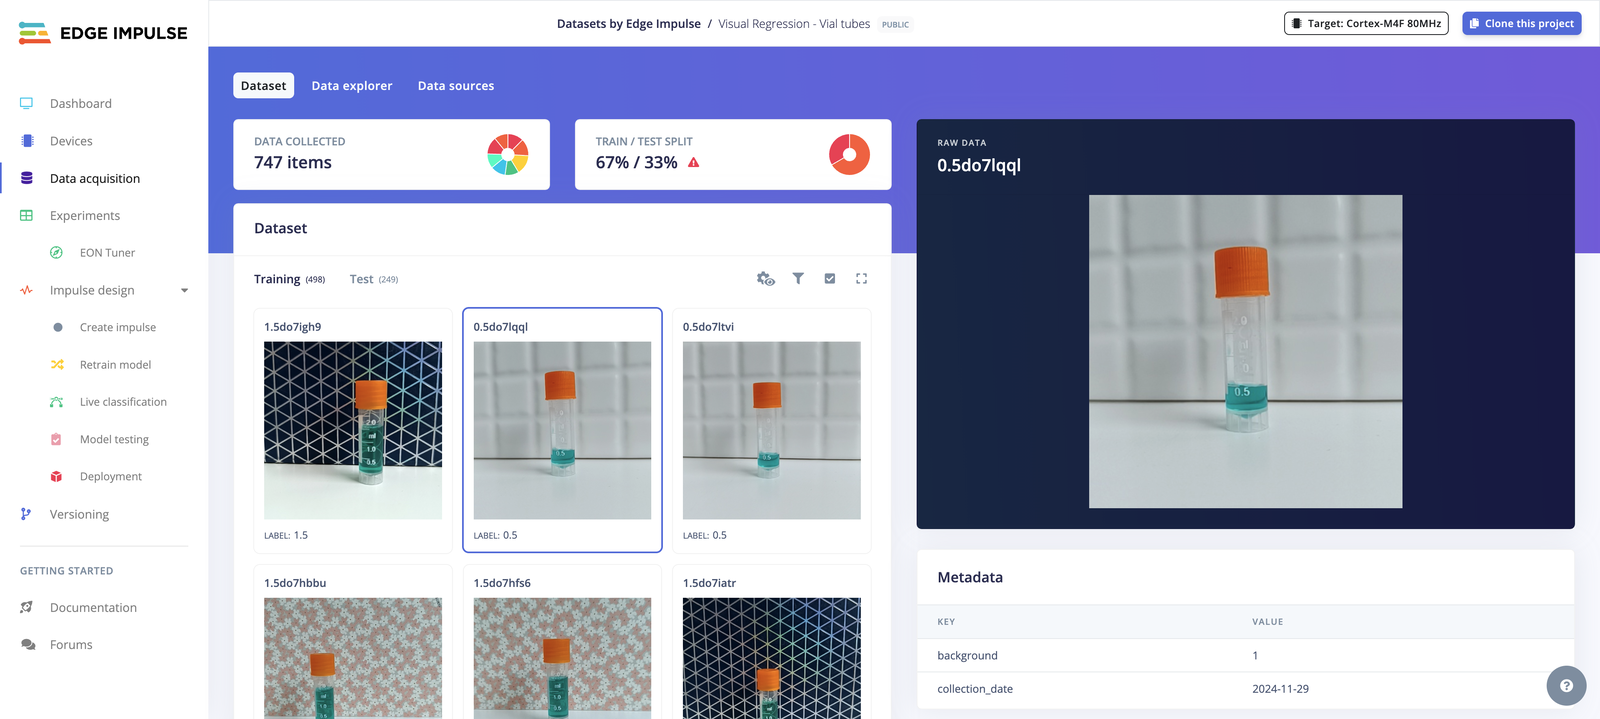This screenshot has width=1600, height=719.
Task: Open the help question mark button
Action: point(1566,686)
